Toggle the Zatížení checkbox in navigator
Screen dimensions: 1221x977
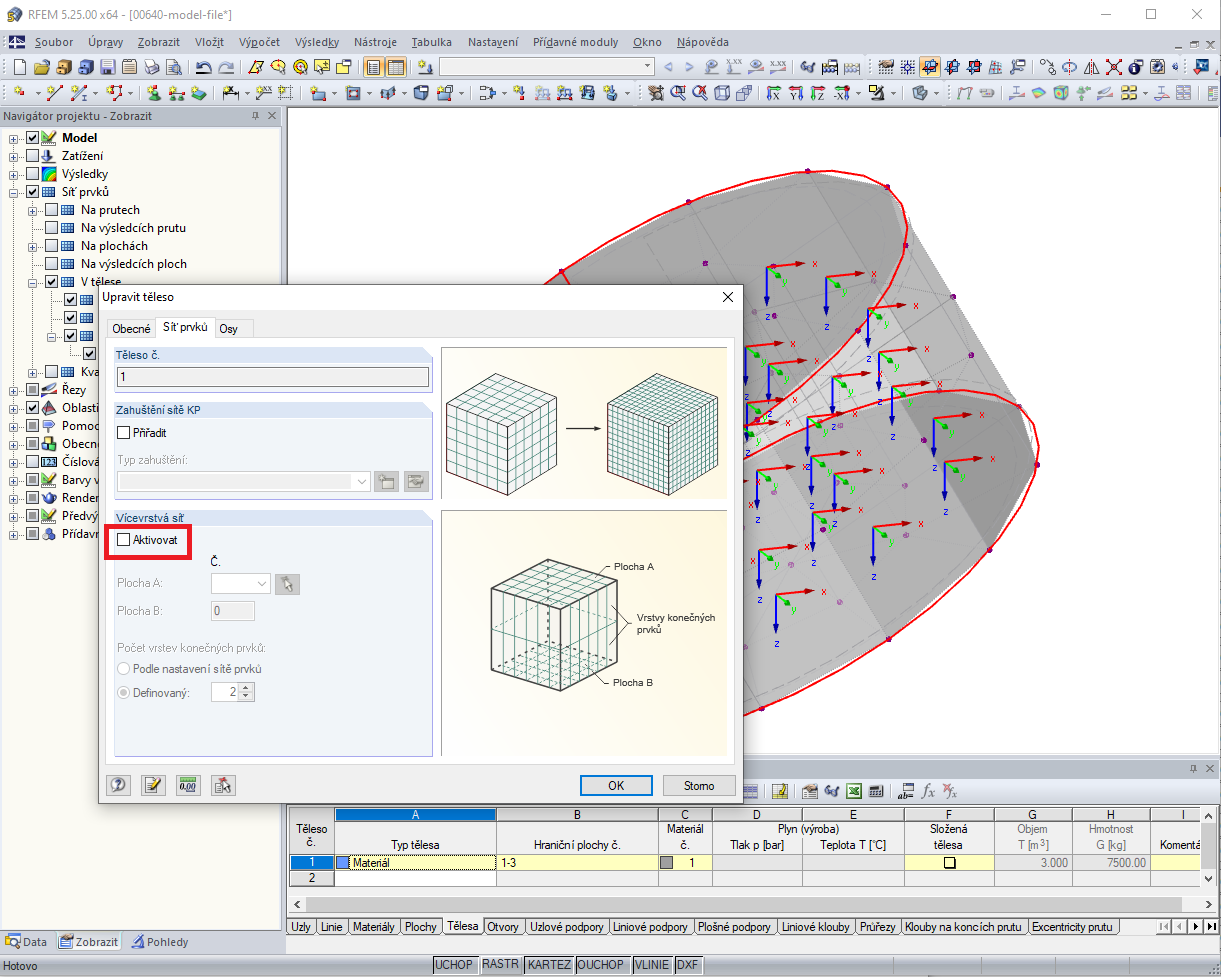pyautogui.click(x=33, y=156)
